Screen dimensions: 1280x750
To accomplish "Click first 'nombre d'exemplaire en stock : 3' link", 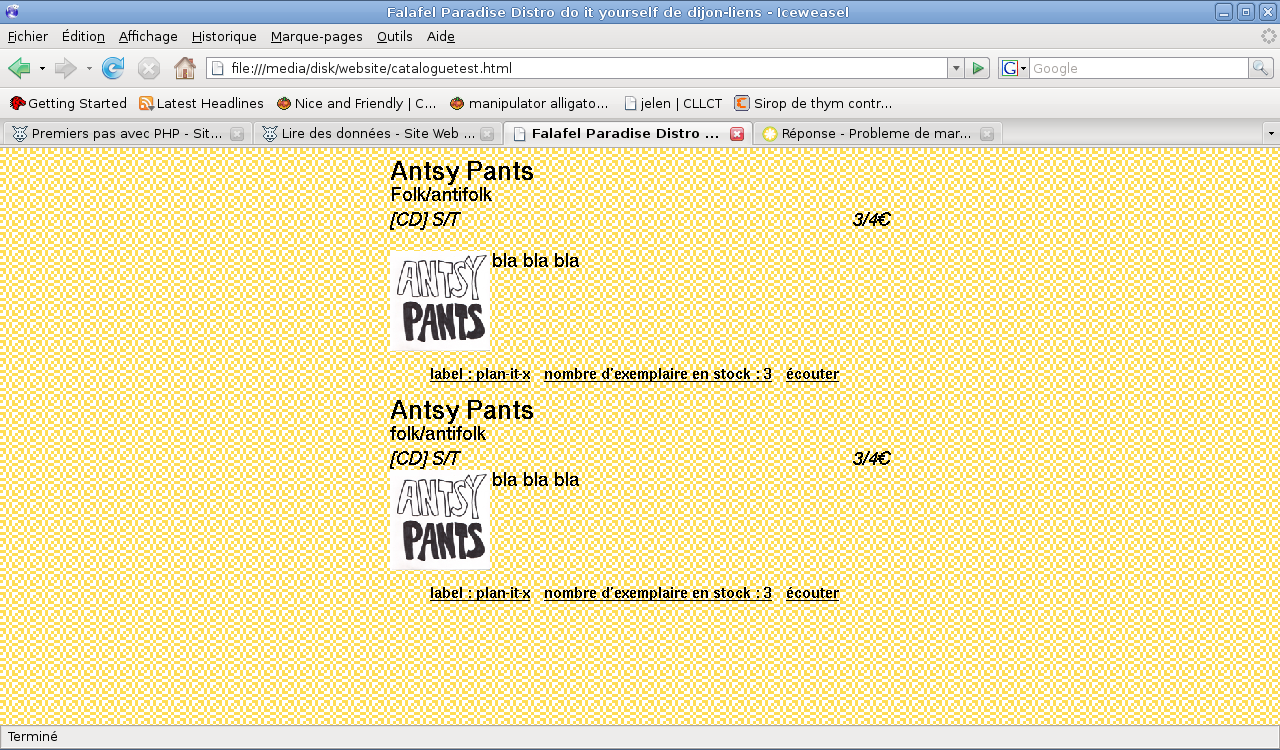I will [658, 374].
